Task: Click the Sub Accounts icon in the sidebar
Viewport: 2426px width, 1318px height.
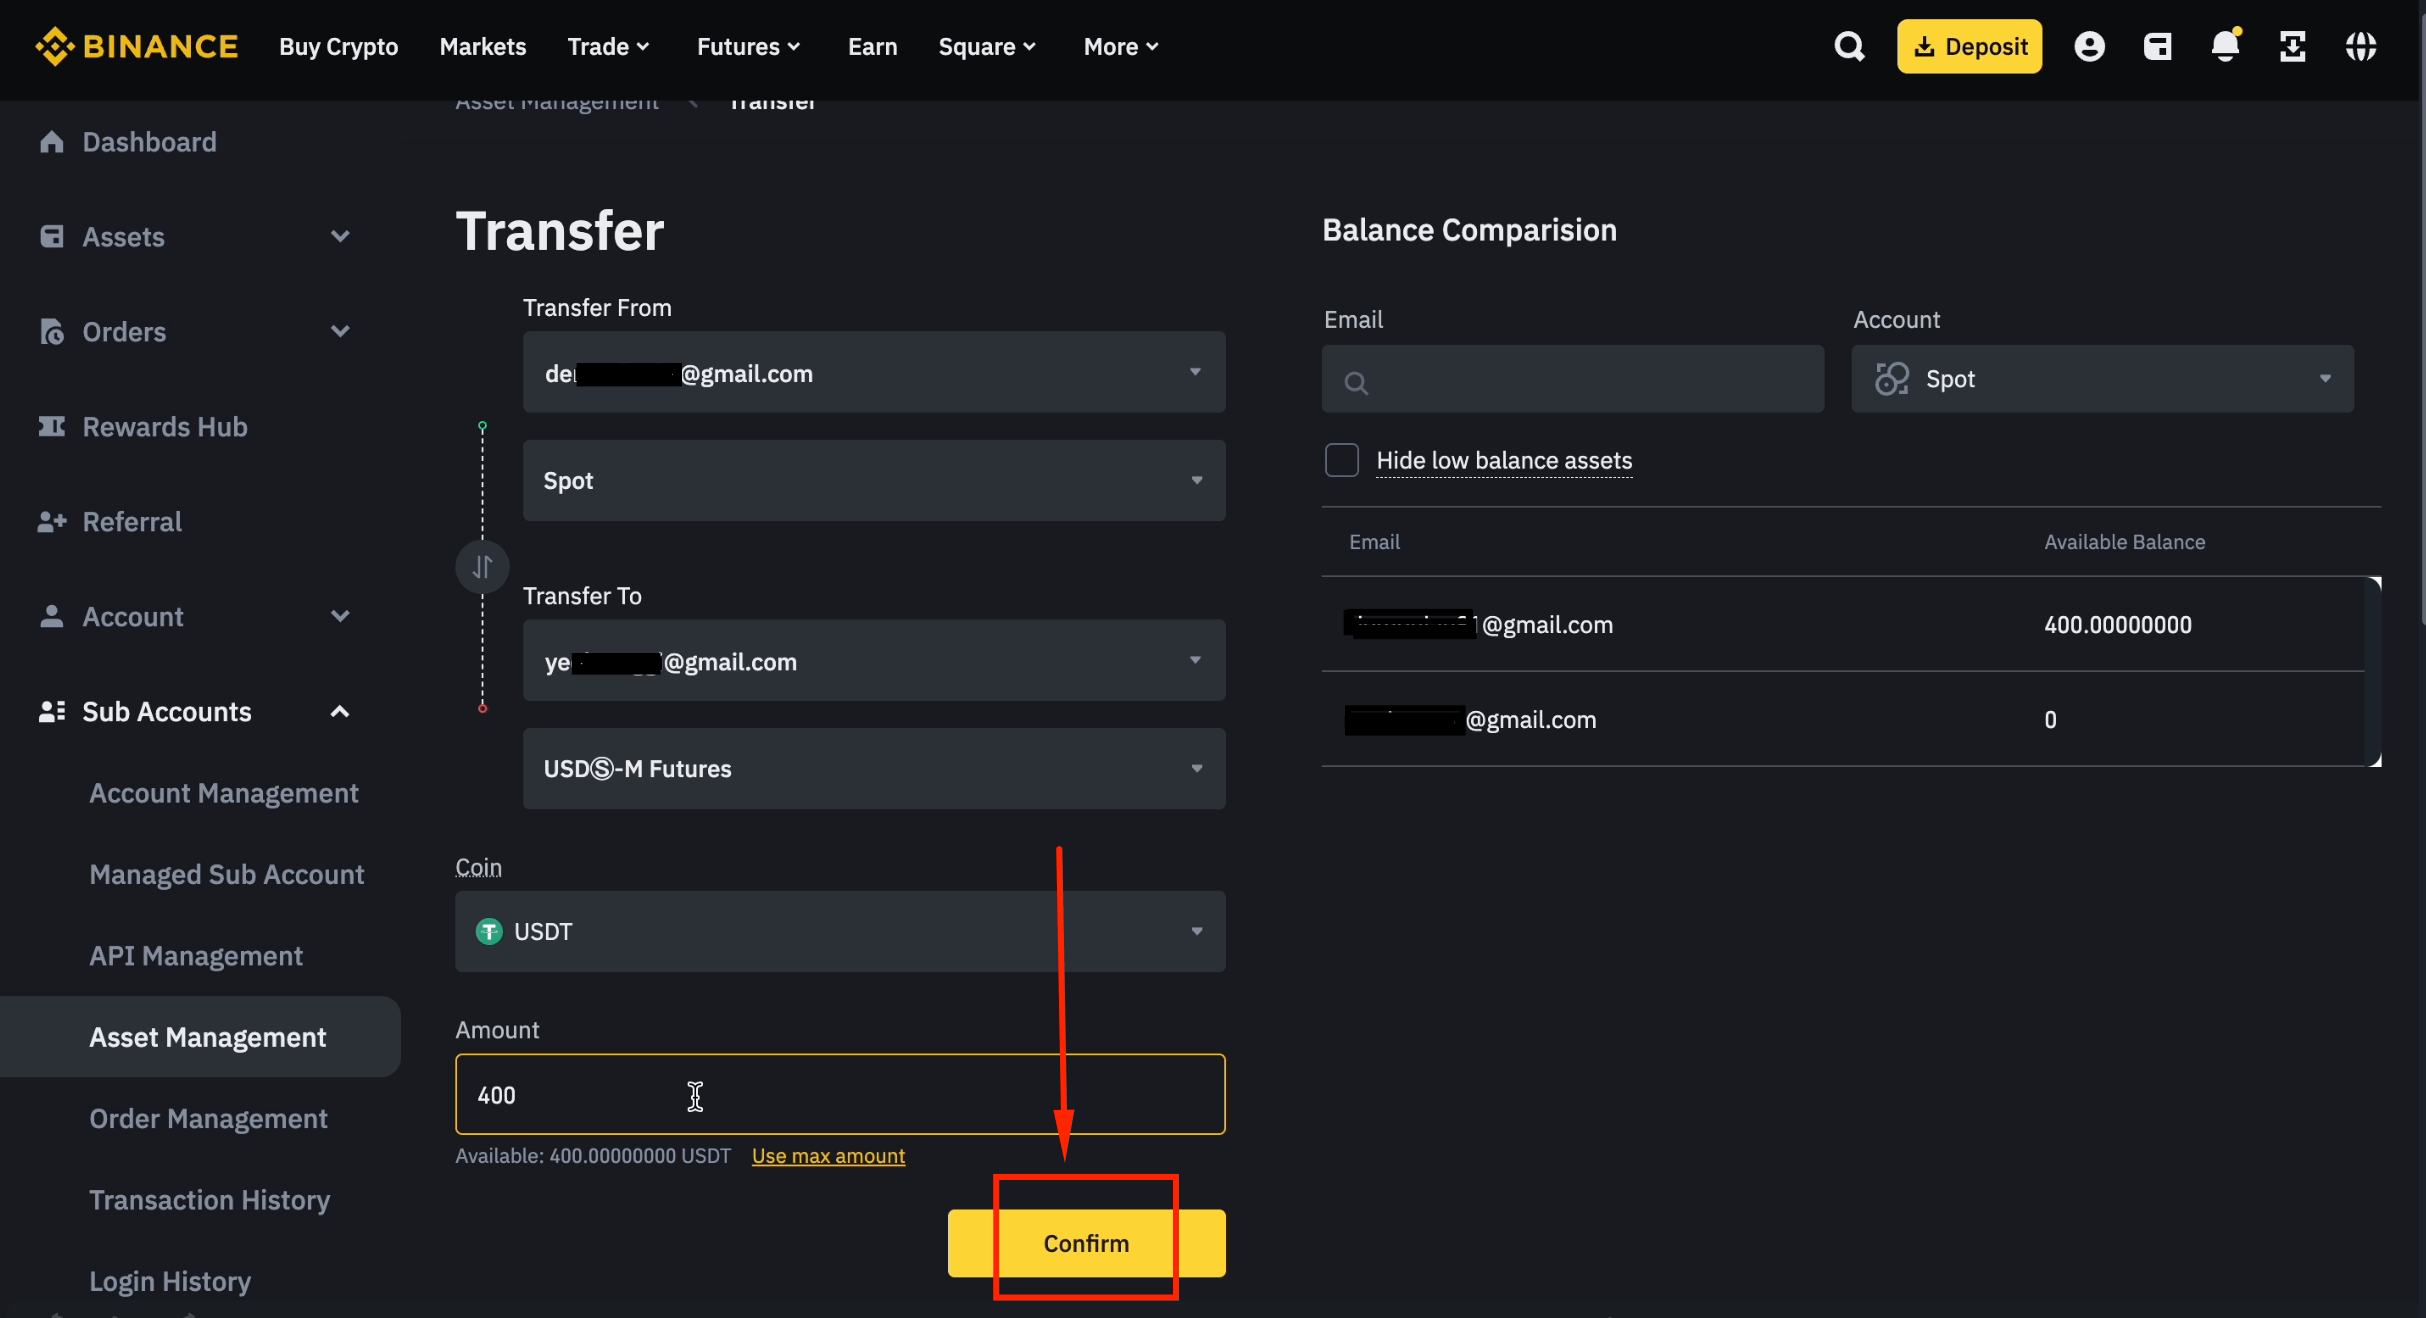Action: pos(51,711)
